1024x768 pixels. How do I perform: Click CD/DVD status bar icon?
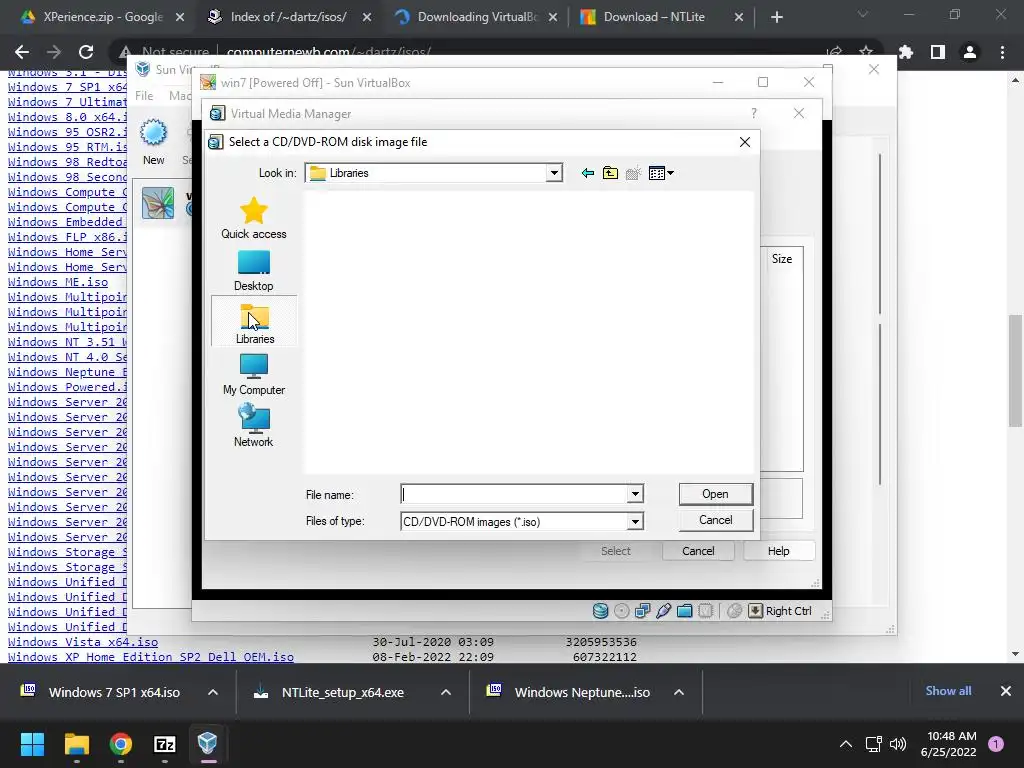pos(622,611)
